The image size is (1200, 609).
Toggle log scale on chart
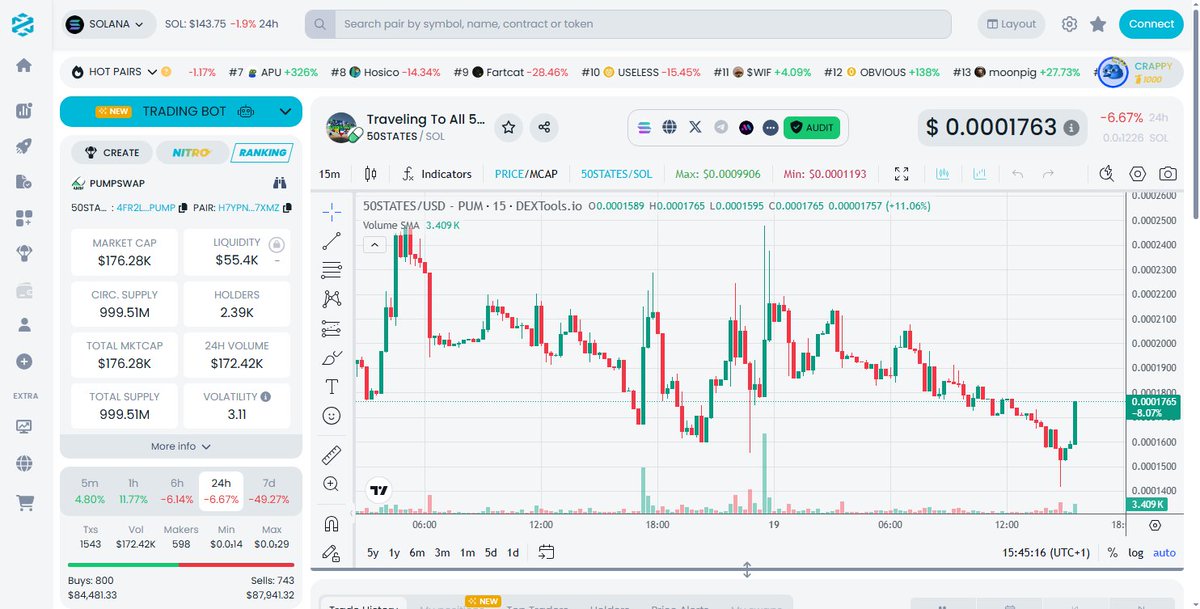tap(1136, 552)
